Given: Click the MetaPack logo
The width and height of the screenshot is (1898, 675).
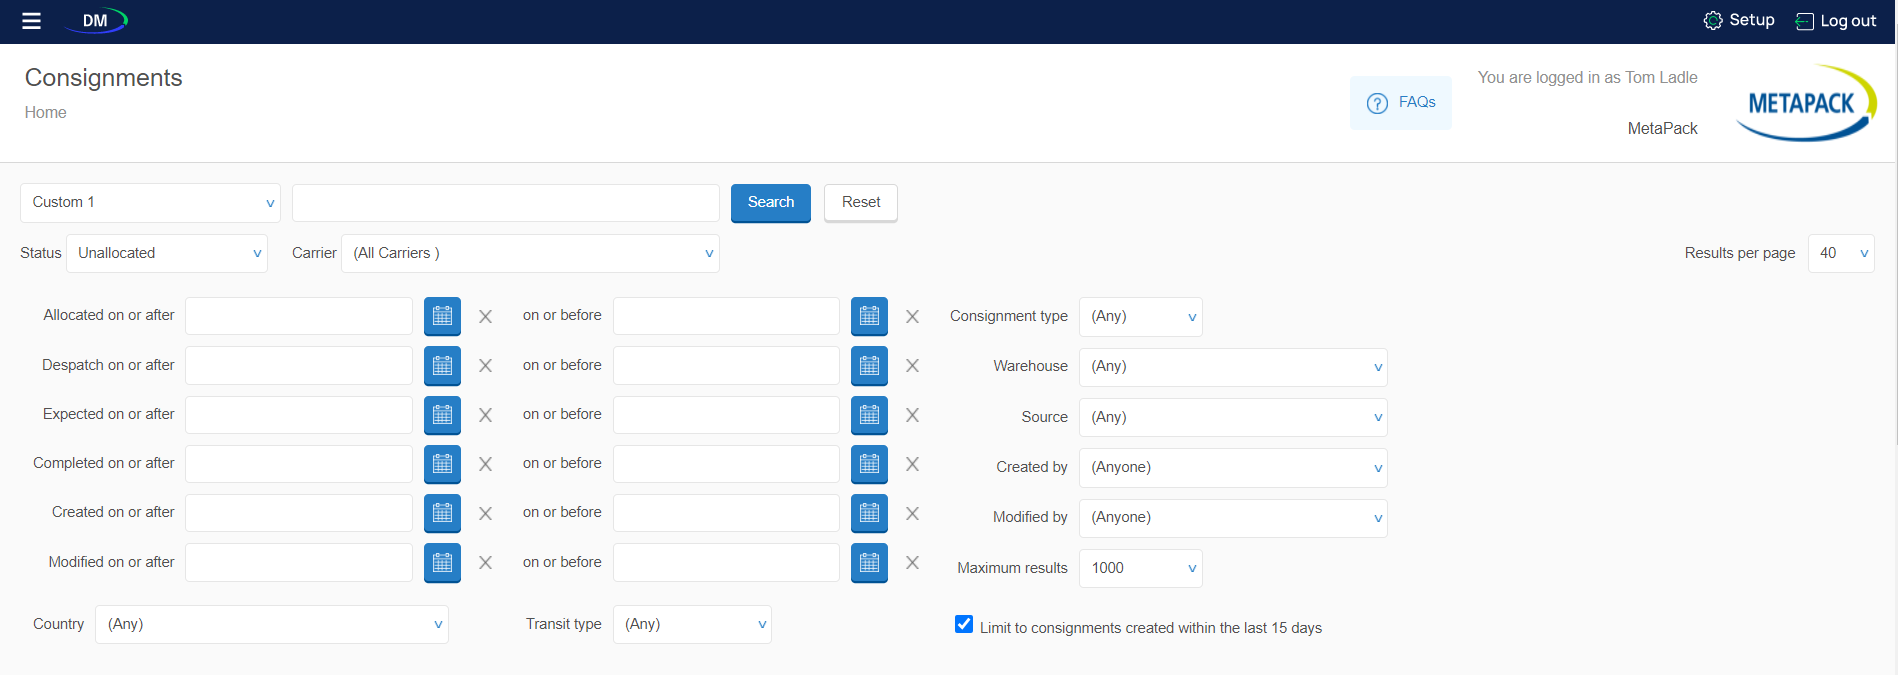Looking at the screenshot, I should point(1805,103).
